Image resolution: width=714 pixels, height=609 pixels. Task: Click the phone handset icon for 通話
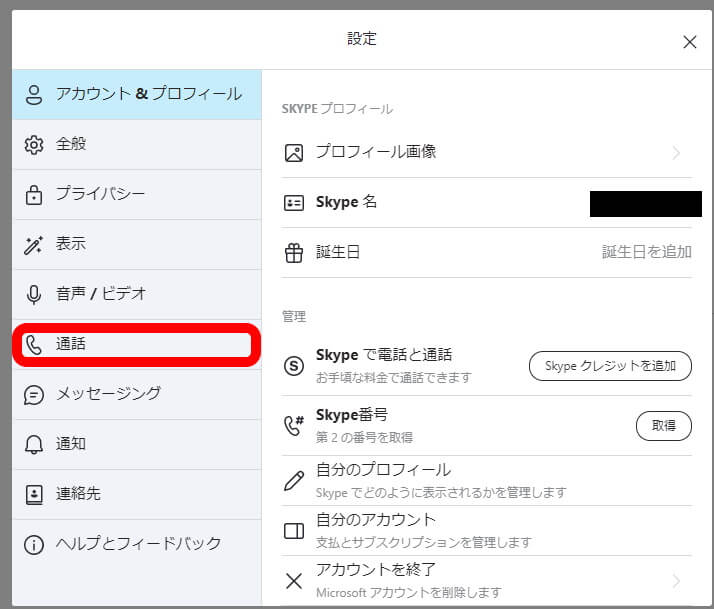34,345
